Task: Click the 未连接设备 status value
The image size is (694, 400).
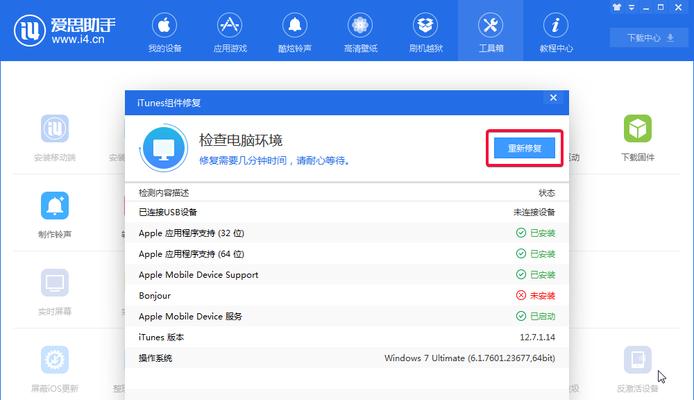Action: 534,212
